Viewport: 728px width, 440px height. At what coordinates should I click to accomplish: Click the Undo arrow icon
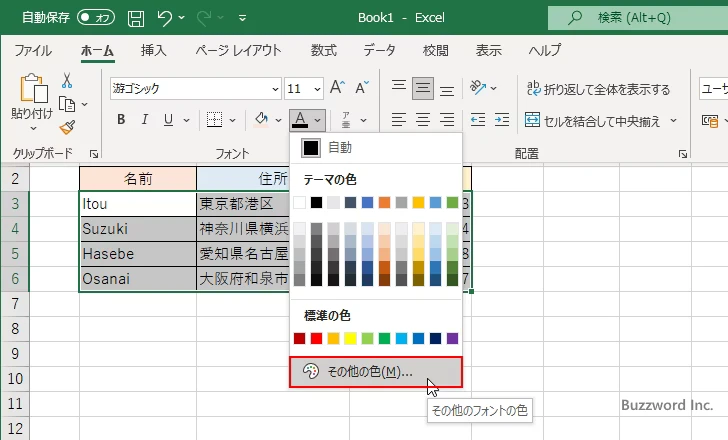pos(165,18)
